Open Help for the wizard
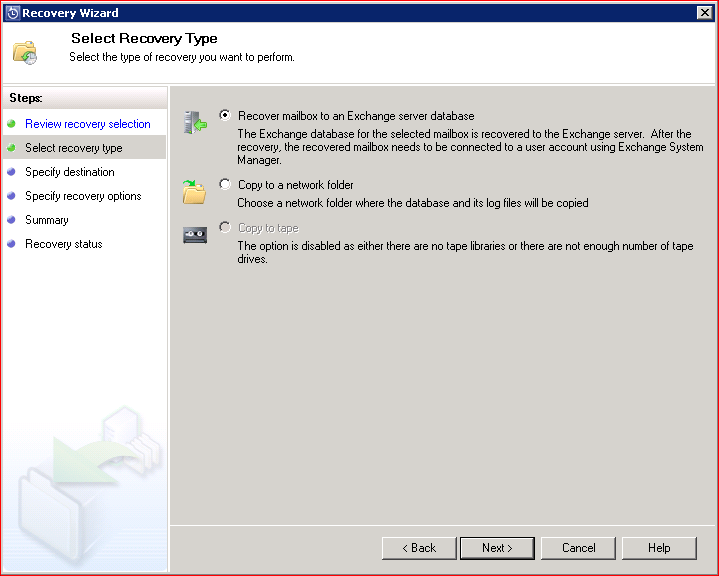Viewport: 719px width, 576px height. [659, 548]
